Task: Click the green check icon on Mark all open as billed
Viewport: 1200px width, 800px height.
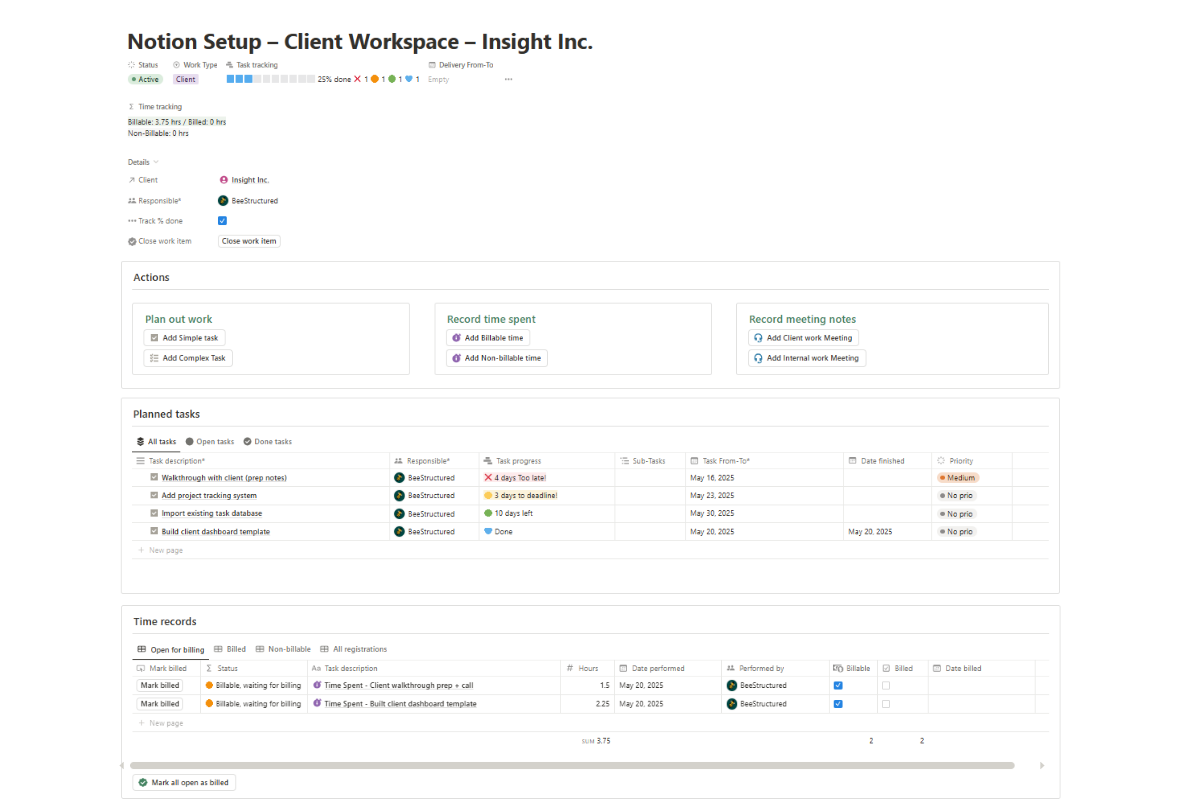Action: (143, 783)
